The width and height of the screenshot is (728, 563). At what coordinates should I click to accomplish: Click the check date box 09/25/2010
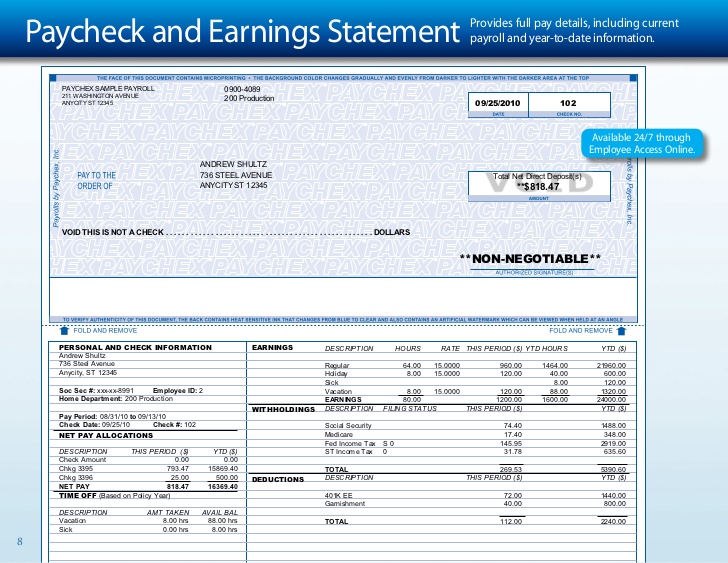pos(498,105)
